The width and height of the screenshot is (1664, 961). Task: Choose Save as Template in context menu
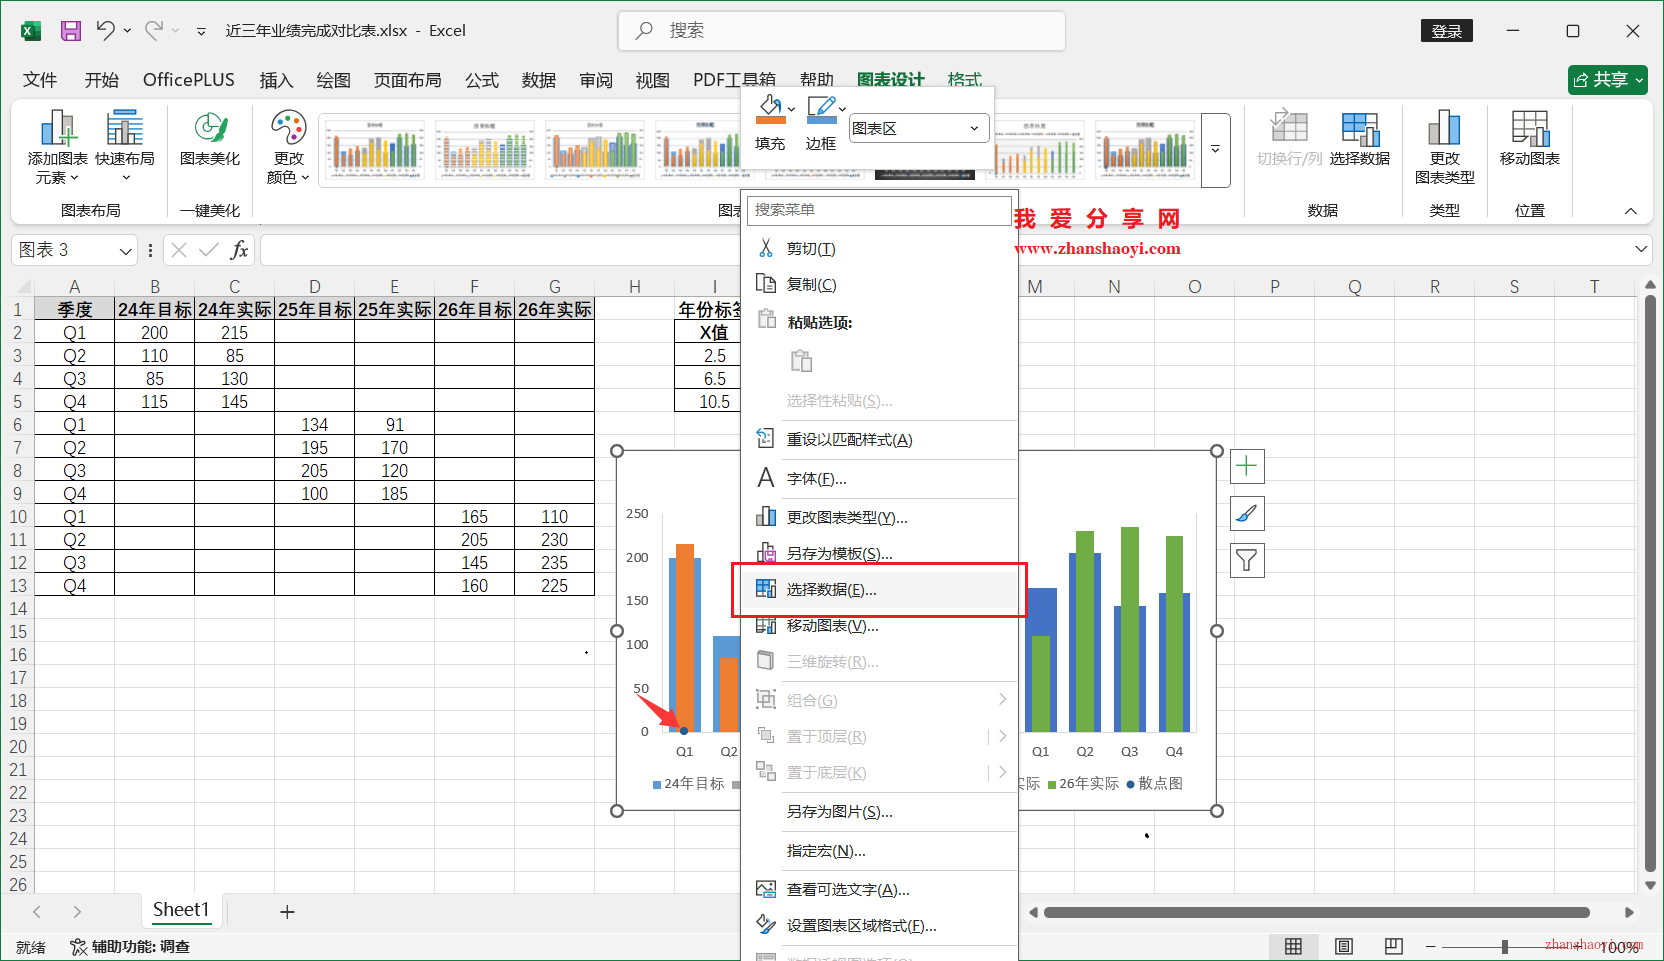(x=880, y=553)
